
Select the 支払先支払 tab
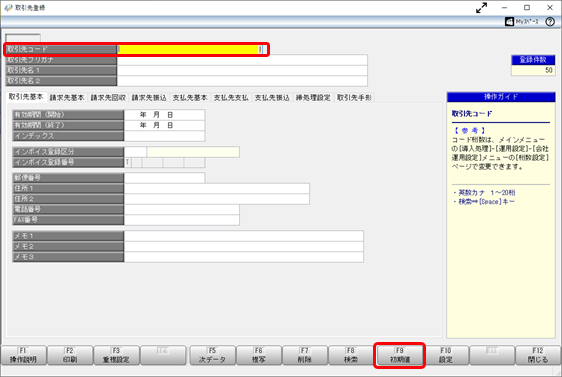coord(231,97)
